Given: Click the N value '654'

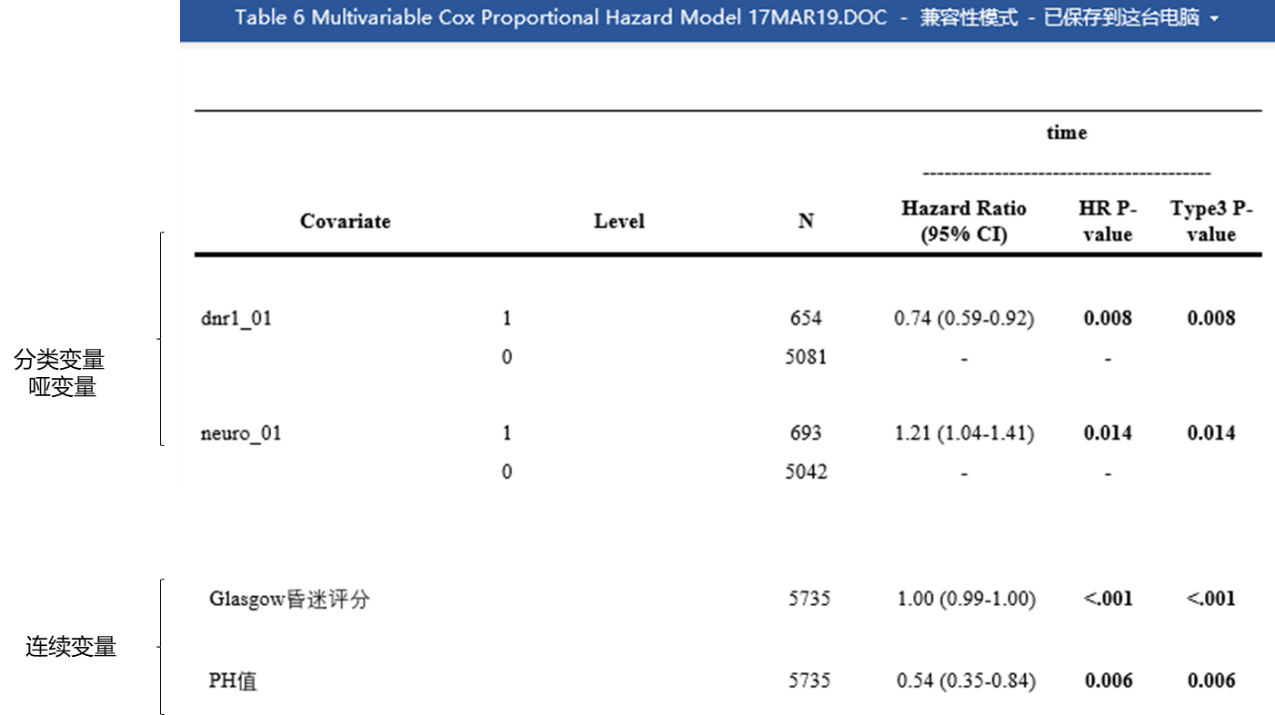Looking at the screenshot, I should point(806,318).
